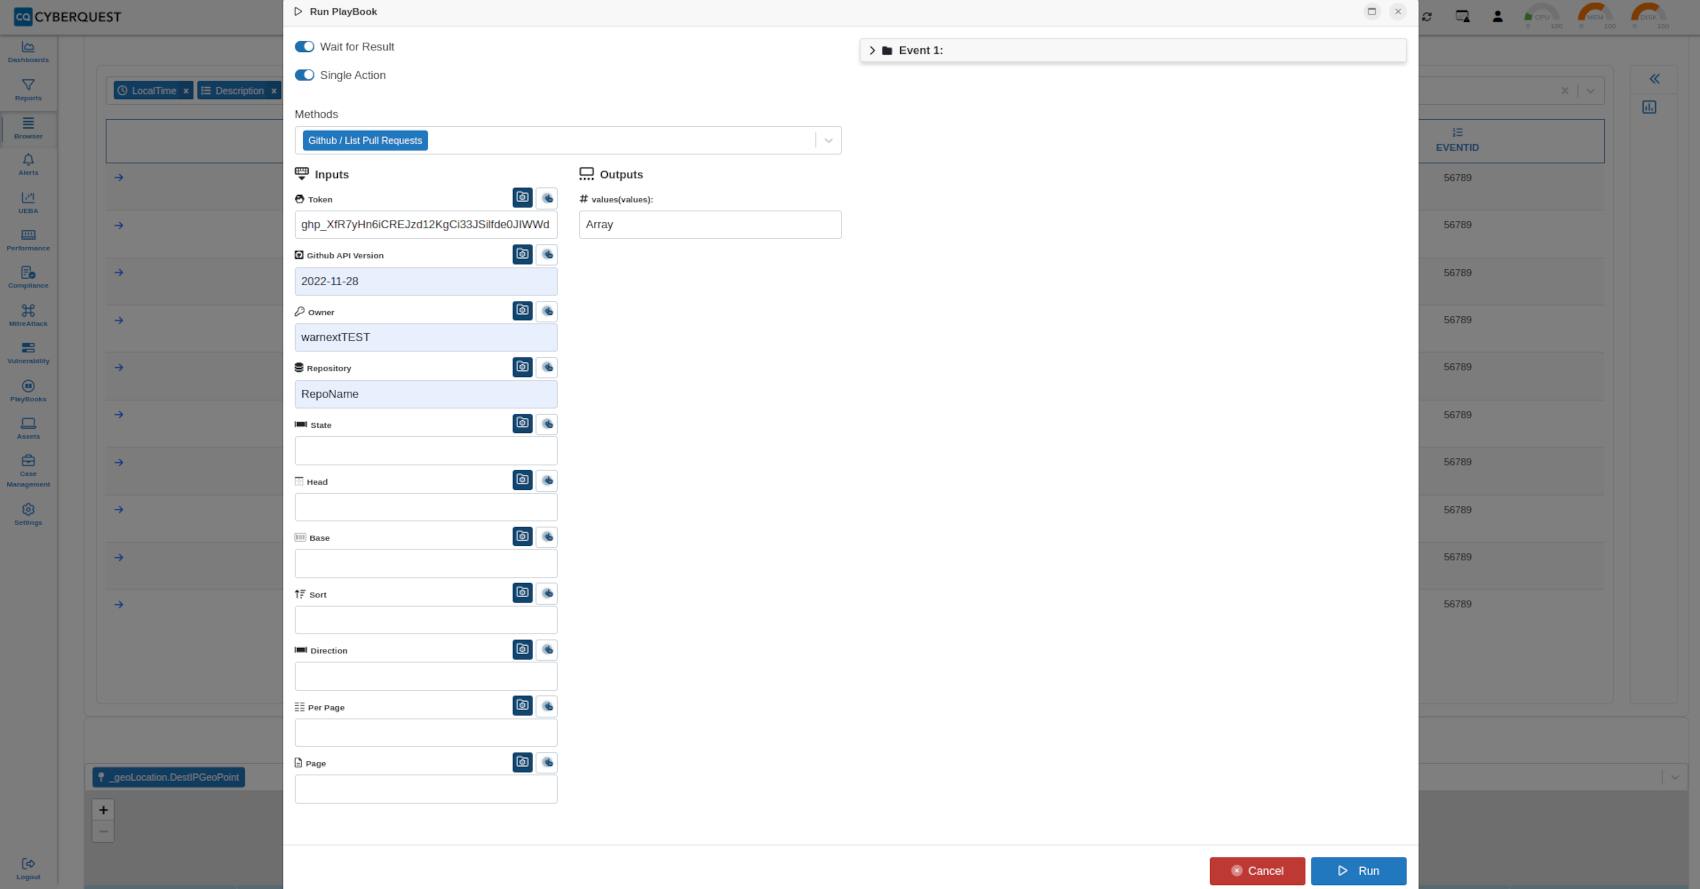Open Vulnerability in the sidebar
The image size is (1700, 889).
[28, 353]
